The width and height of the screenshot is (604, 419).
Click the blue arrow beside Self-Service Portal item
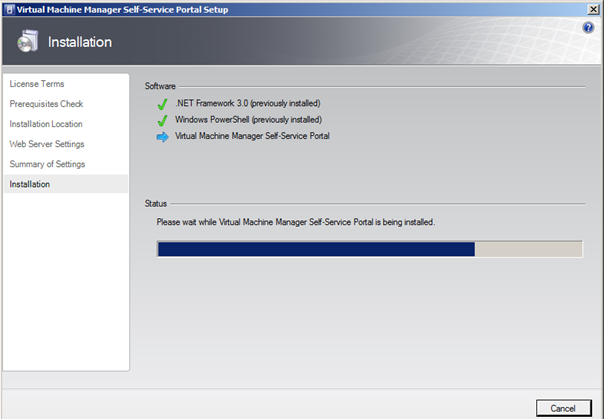point(163,137)
